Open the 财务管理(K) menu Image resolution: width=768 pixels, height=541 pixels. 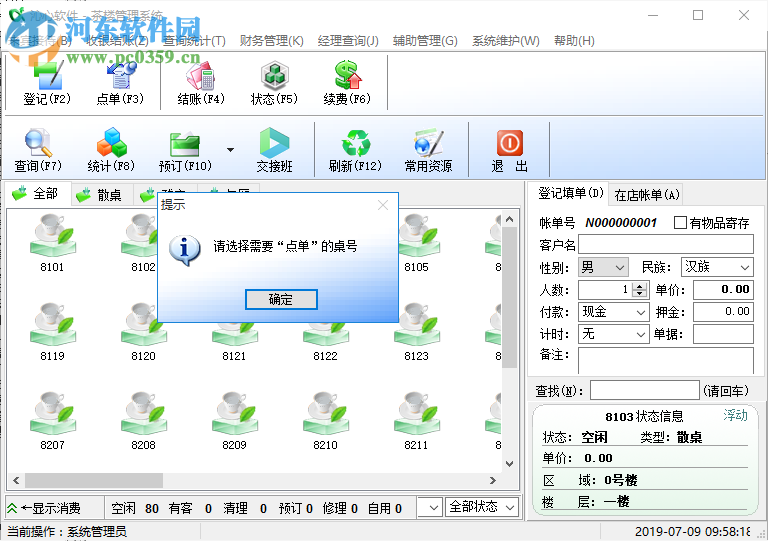[271, 41]
